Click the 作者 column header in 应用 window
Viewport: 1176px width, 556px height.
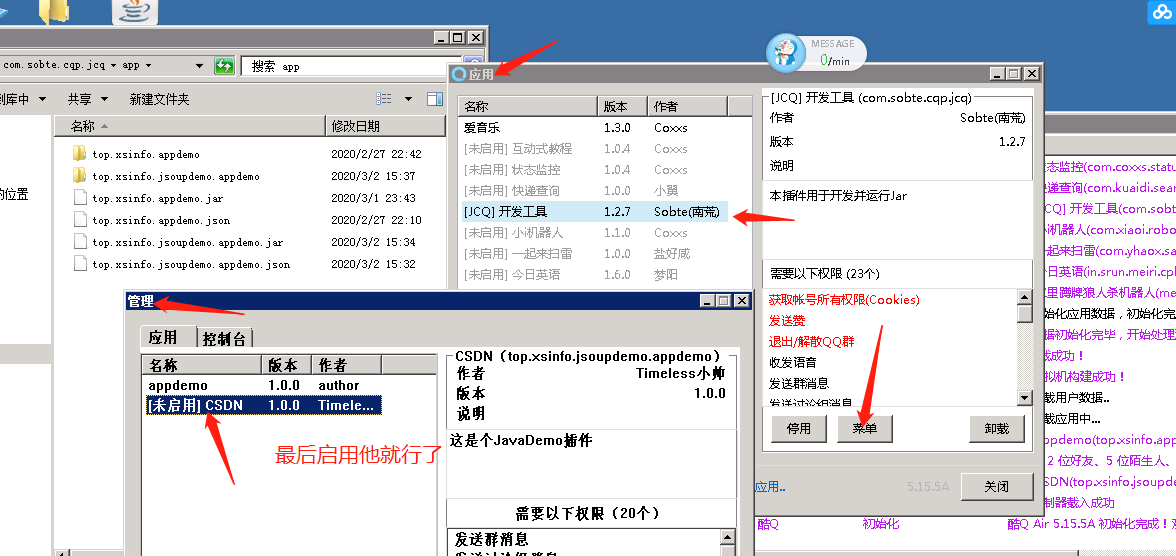click(x=688, y=107)
